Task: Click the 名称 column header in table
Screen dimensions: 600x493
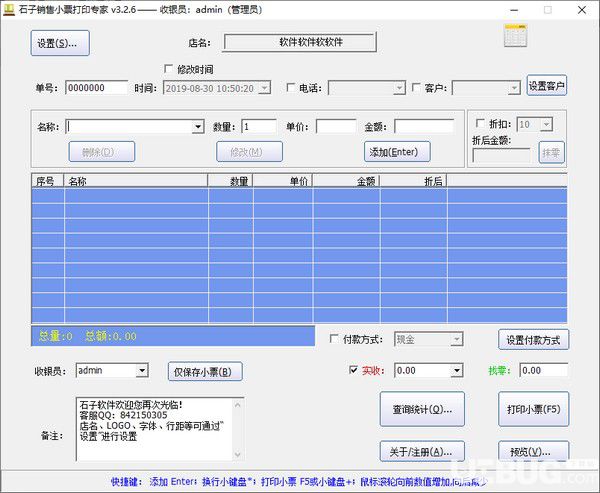Action: pyautogui.click(x=136, y=181)
